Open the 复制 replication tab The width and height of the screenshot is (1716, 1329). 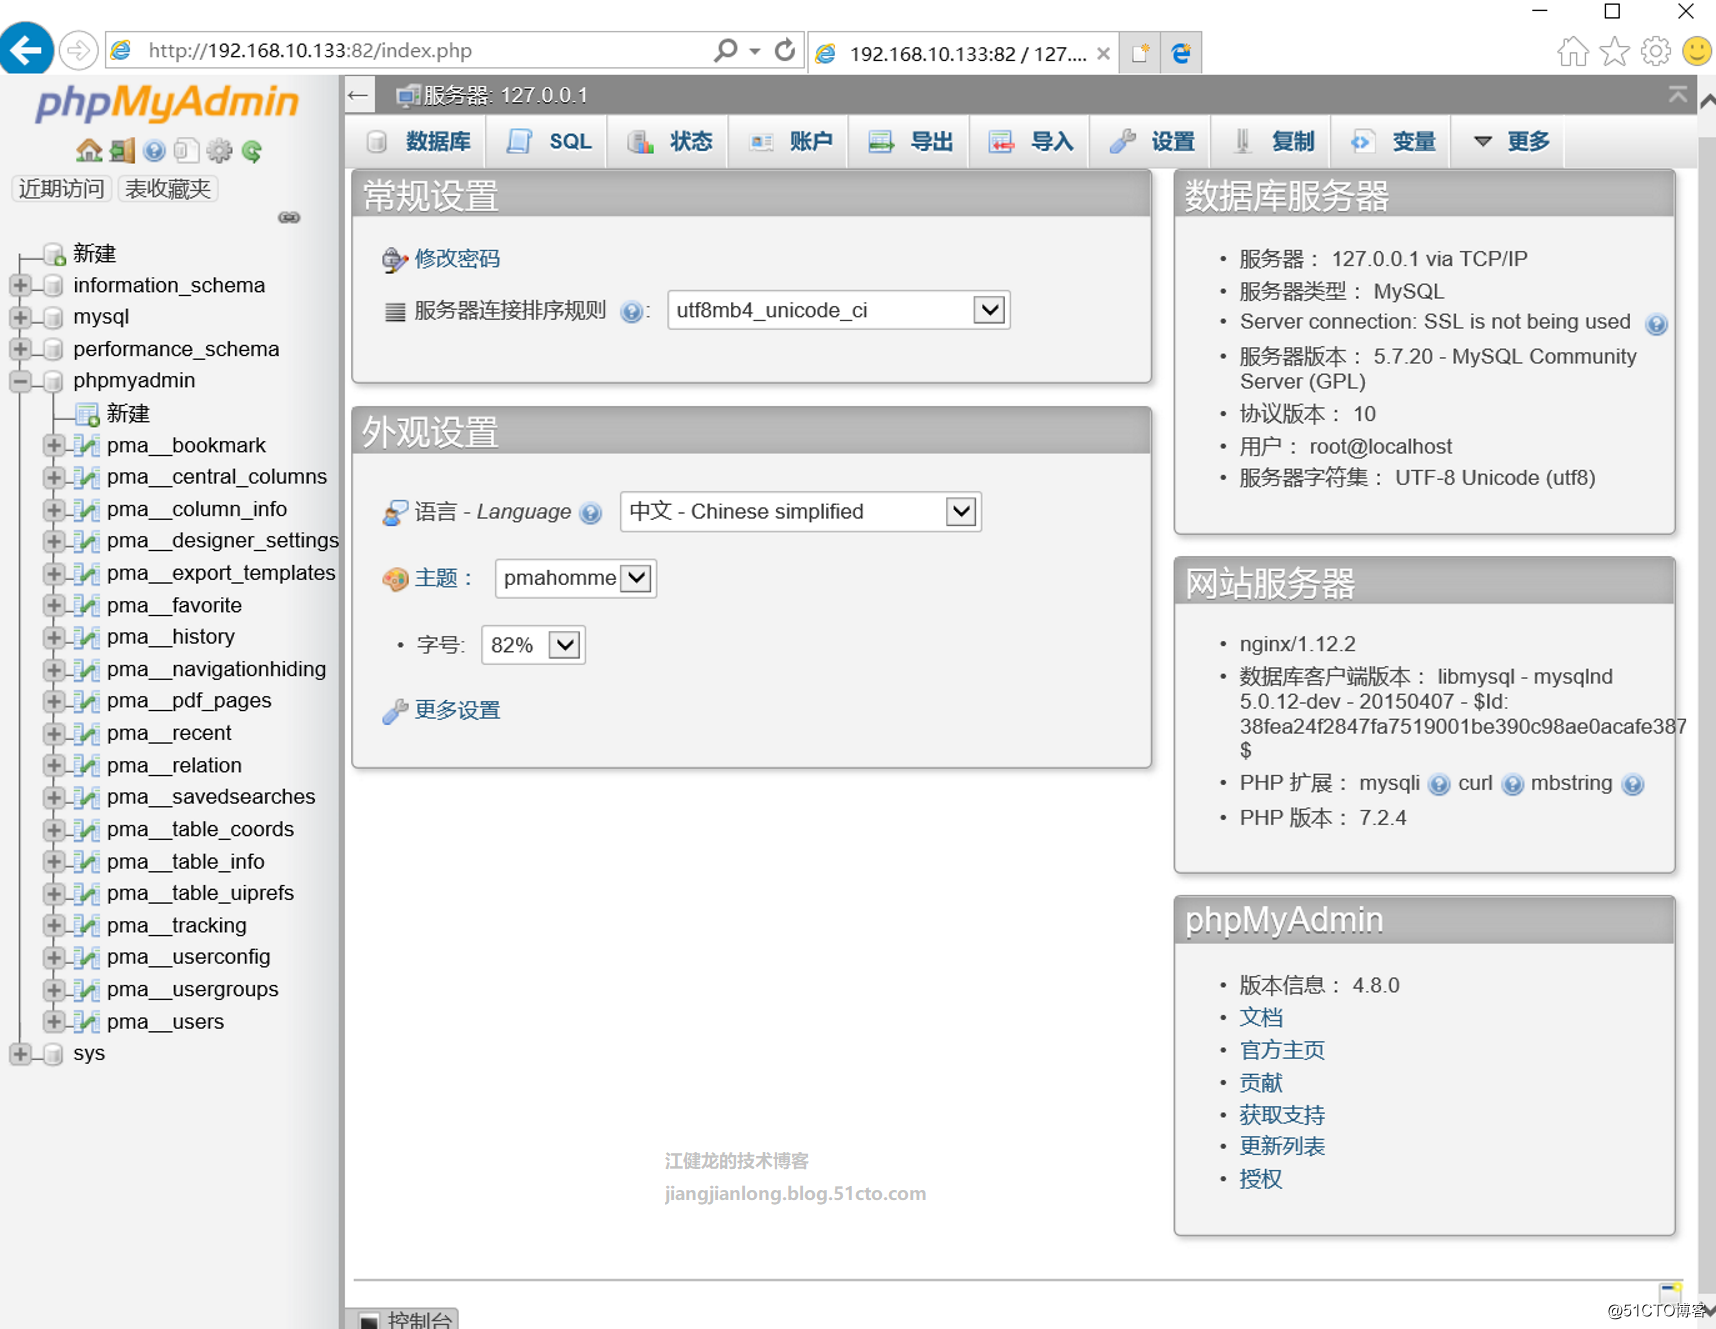1273,142
